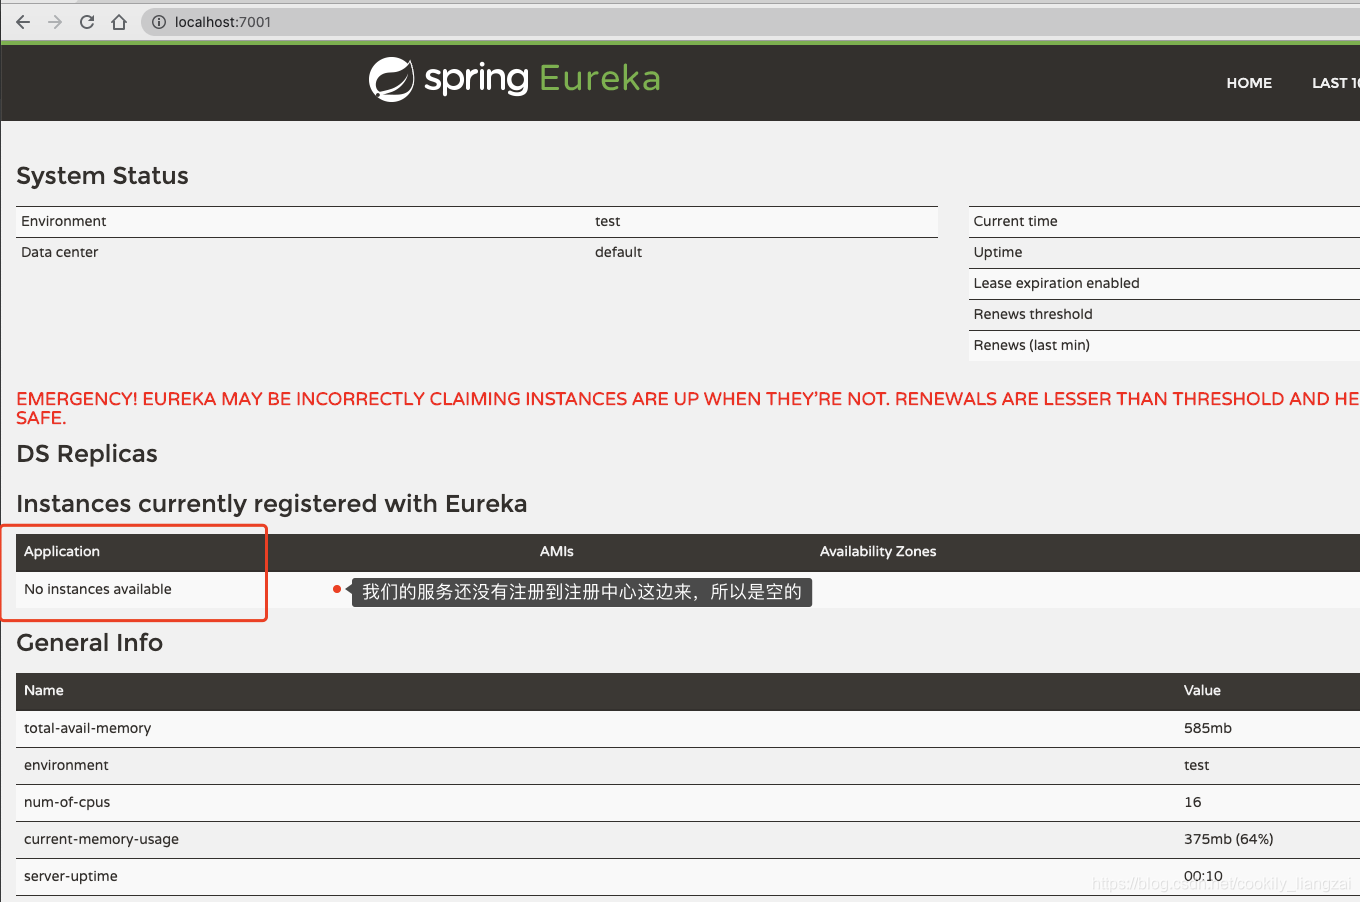Click the Availability Zones column header
Screen dimensions: 1360x902
[878, 551]
